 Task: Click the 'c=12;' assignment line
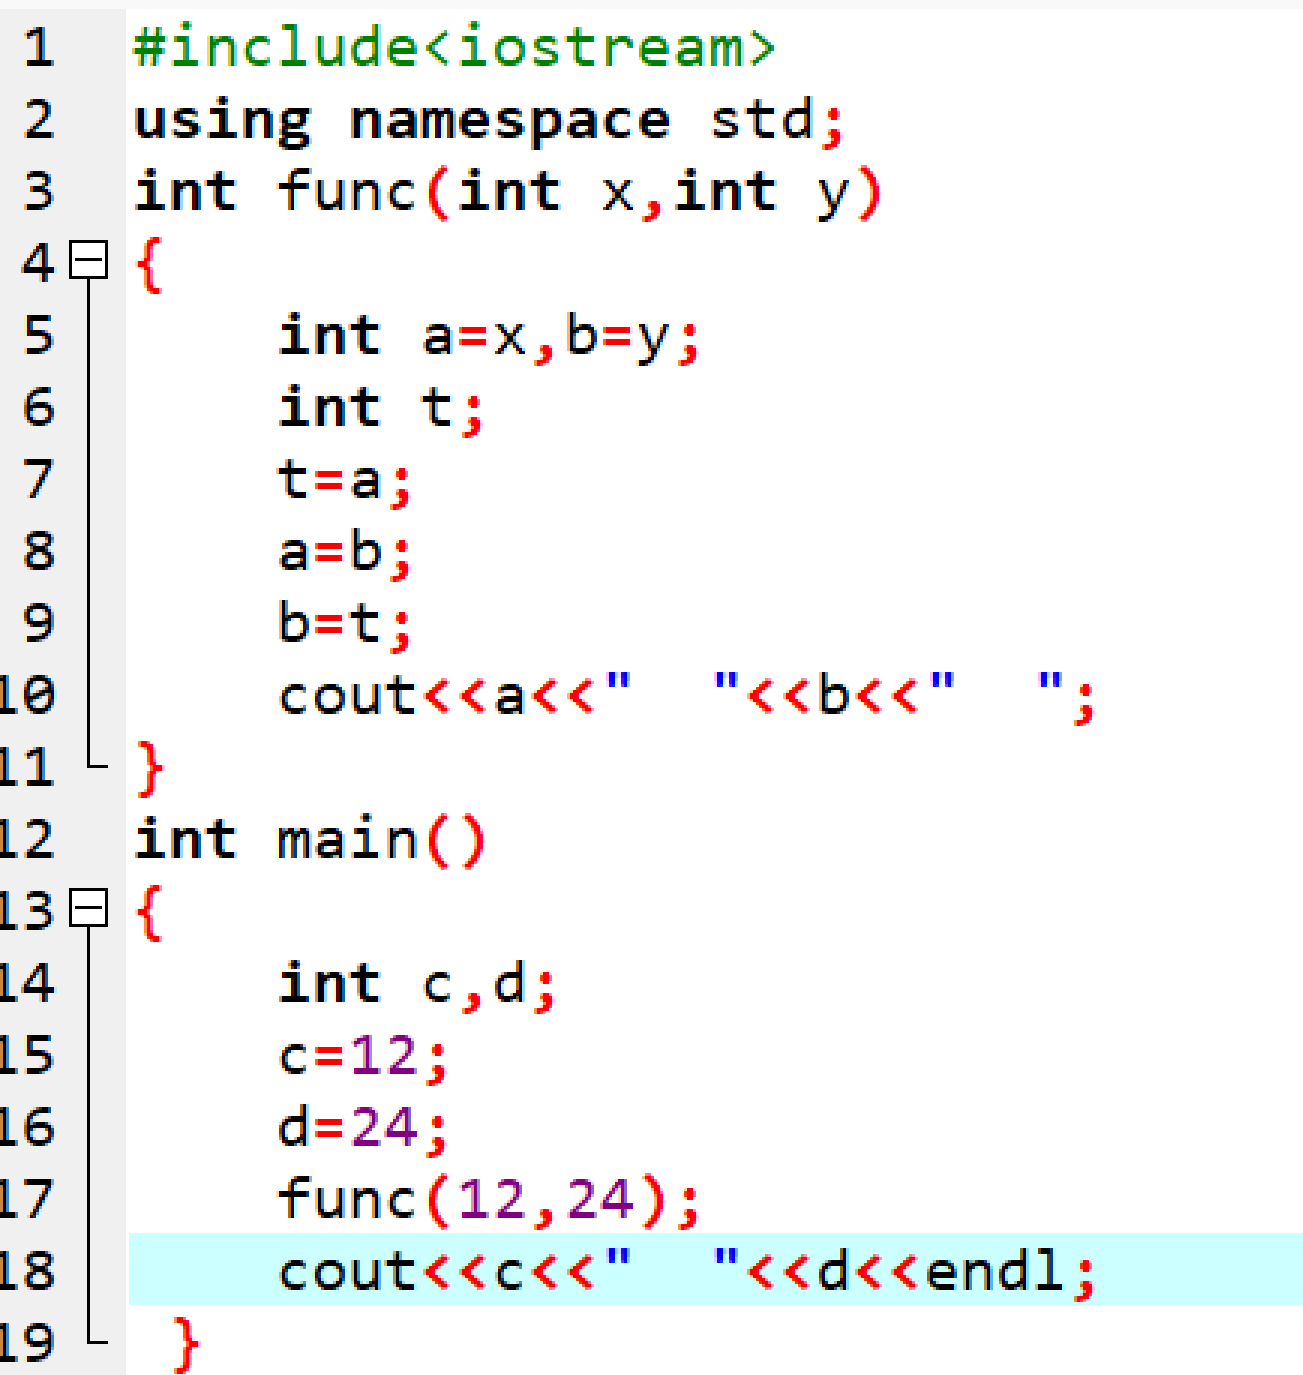click(x=363, y=1056)
